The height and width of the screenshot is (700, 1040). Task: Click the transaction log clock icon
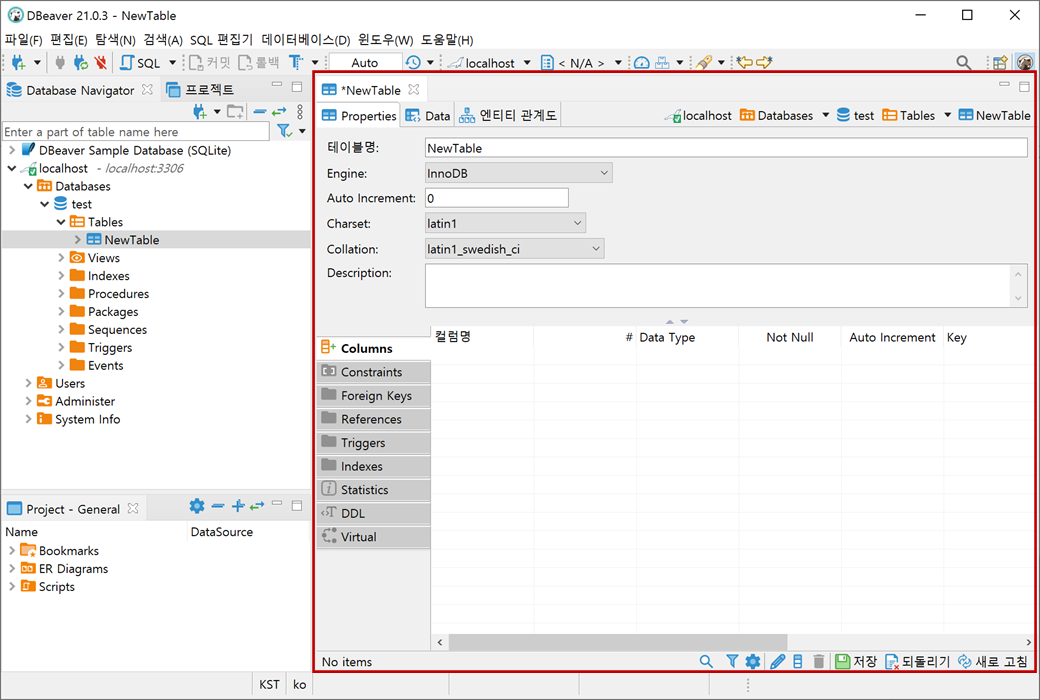click(413, 62)
